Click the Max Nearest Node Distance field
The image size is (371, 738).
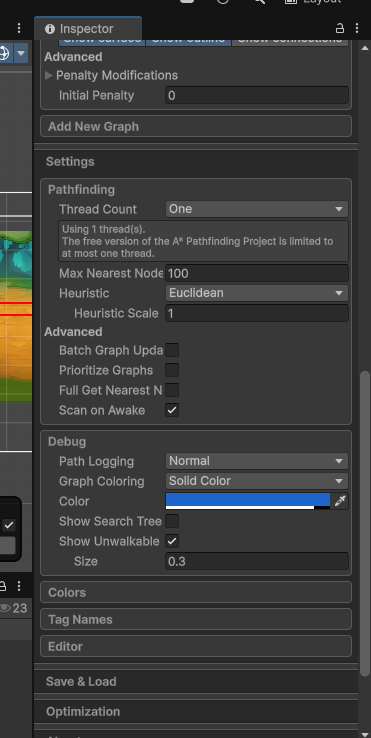coord(257,273)
